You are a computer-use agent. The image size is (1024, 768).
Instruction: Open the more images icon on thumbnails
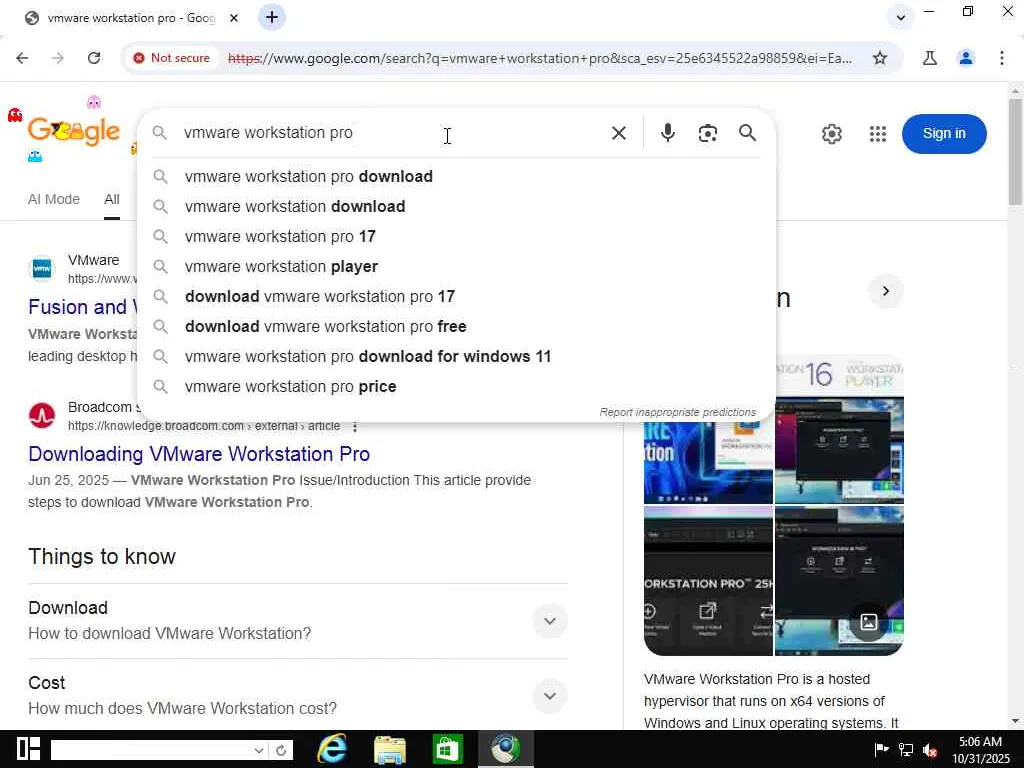pyautogui.click(x=868, y=622)
